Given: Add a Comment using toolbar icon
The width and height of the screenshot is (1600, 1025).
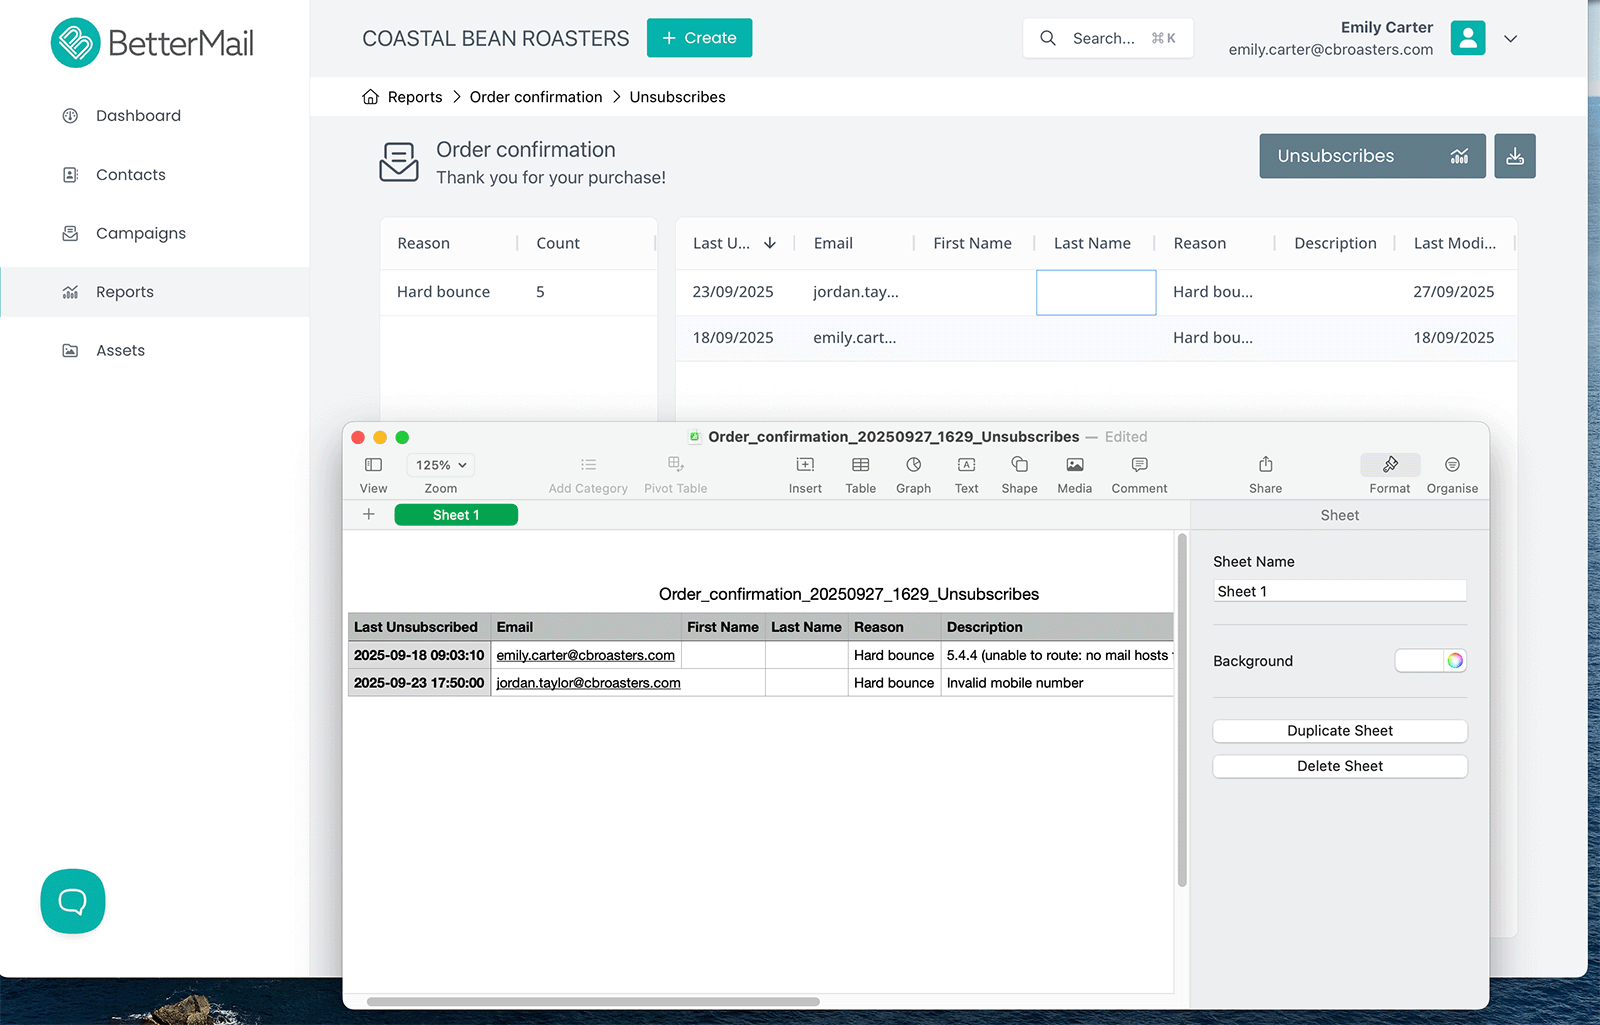Looking at the screenshot, I should (1139, 465).
